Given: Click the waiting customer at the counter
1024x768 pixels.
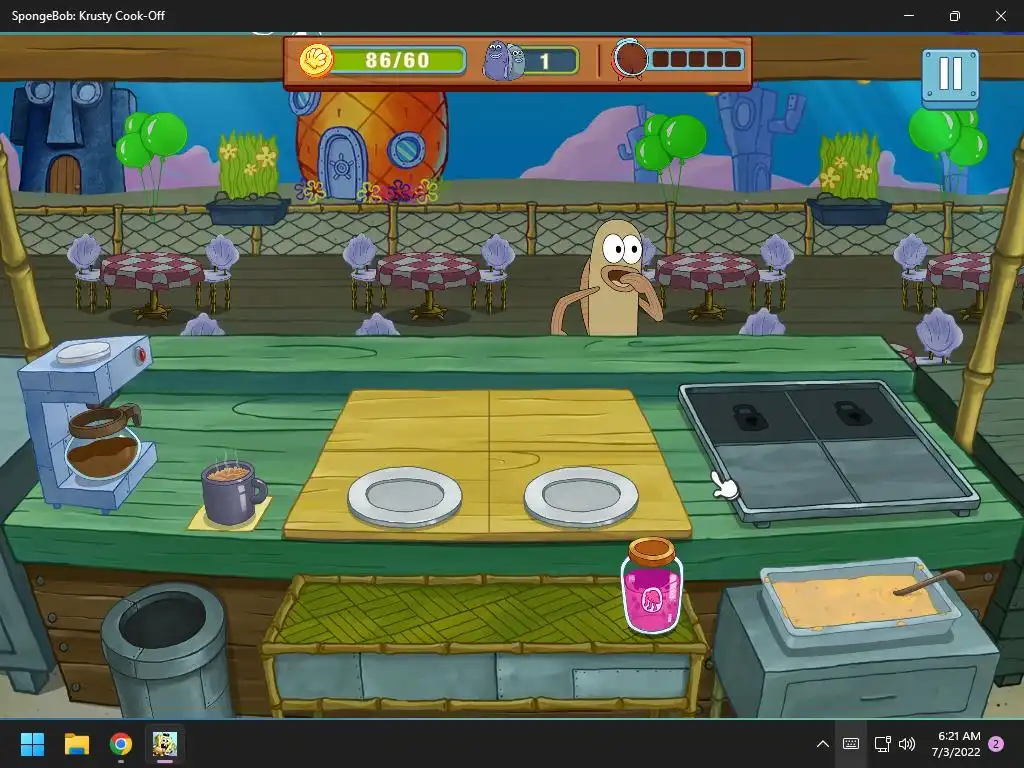Looking at the screenshot, I should [611, 280].
